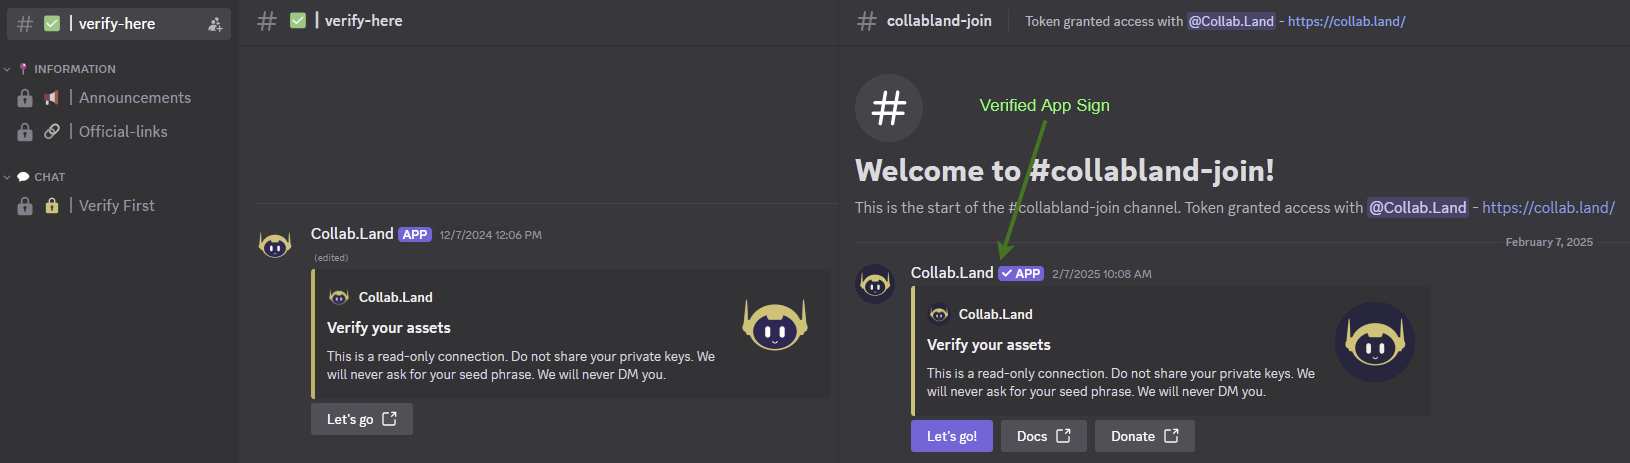Click the link emoji on Official-links
Image resolution: width=1630 pixels, height=463 pixels.
[x=52, y=132]
